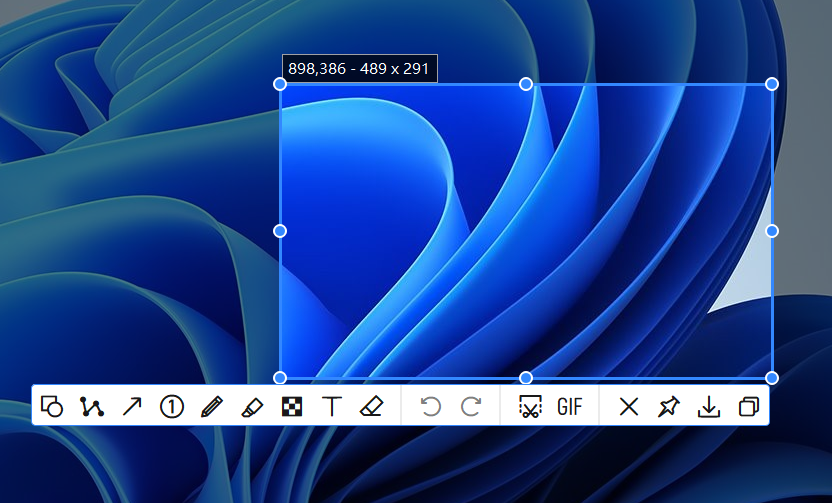
Task: Redo the previous annotation
Action: point(471,406)
